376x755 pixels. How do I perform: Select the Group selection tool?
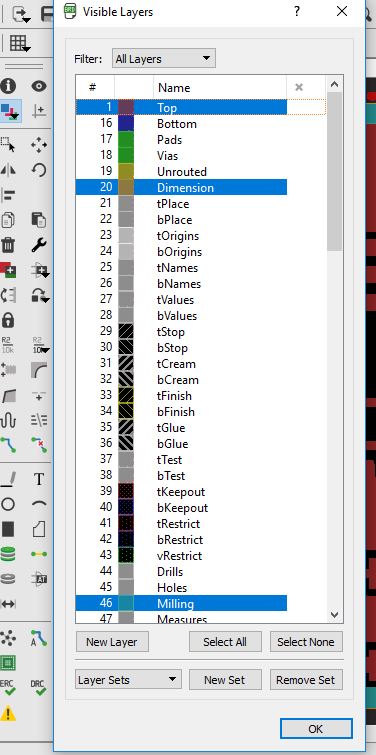(x=8, y=144)
